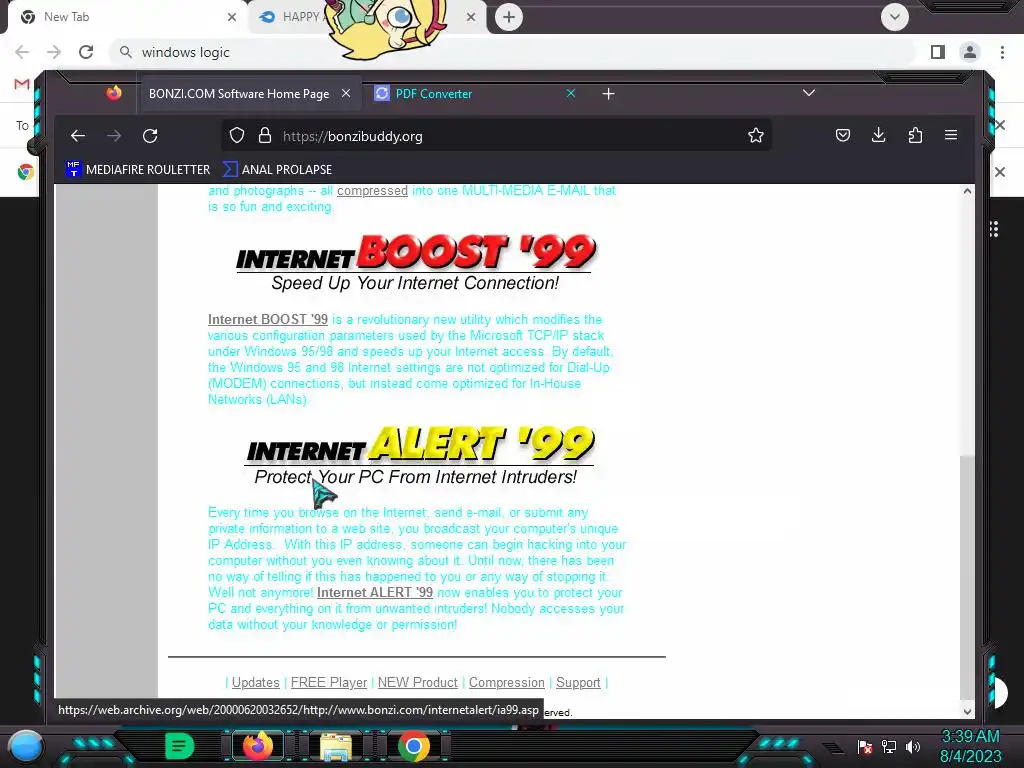Open the Firefox downloads panel

coord(878,135)
